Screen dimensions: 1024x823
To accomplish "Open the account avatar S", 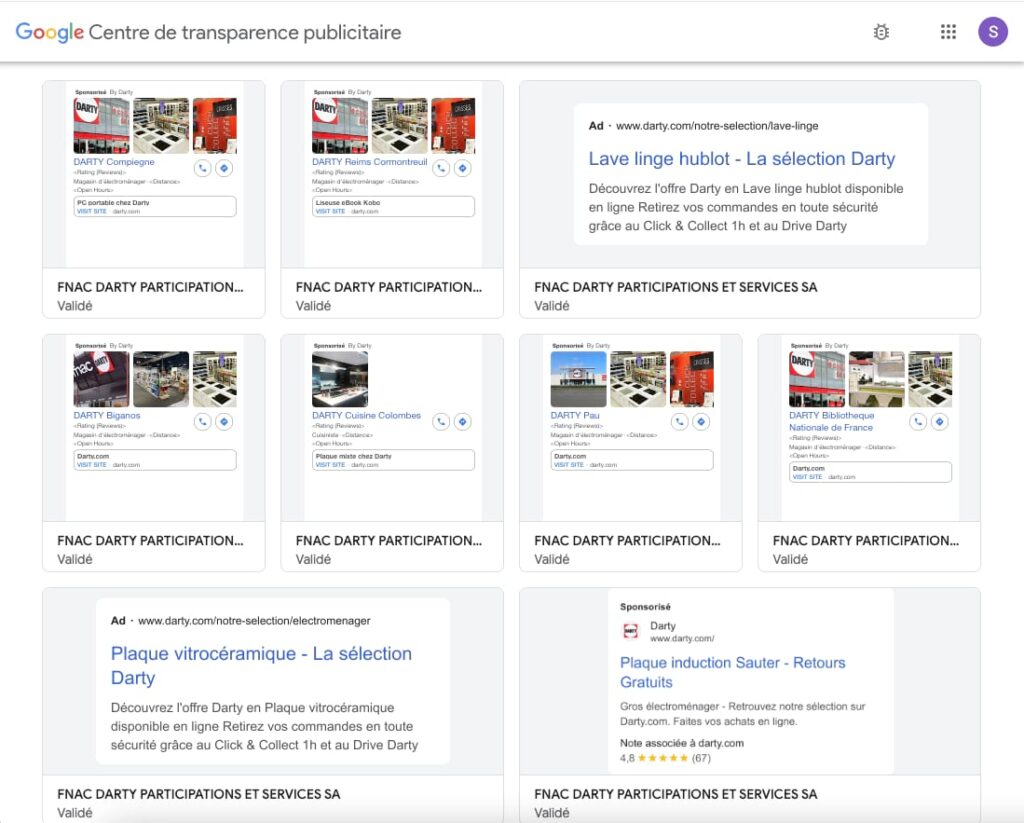I will [993, 32].
